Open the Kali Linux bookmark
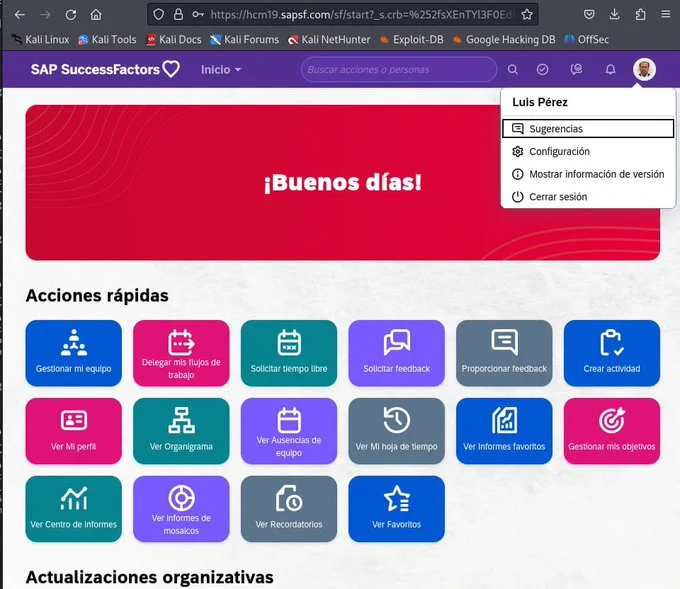The width and height of the screenshot is (680, 589). [40, 39]
